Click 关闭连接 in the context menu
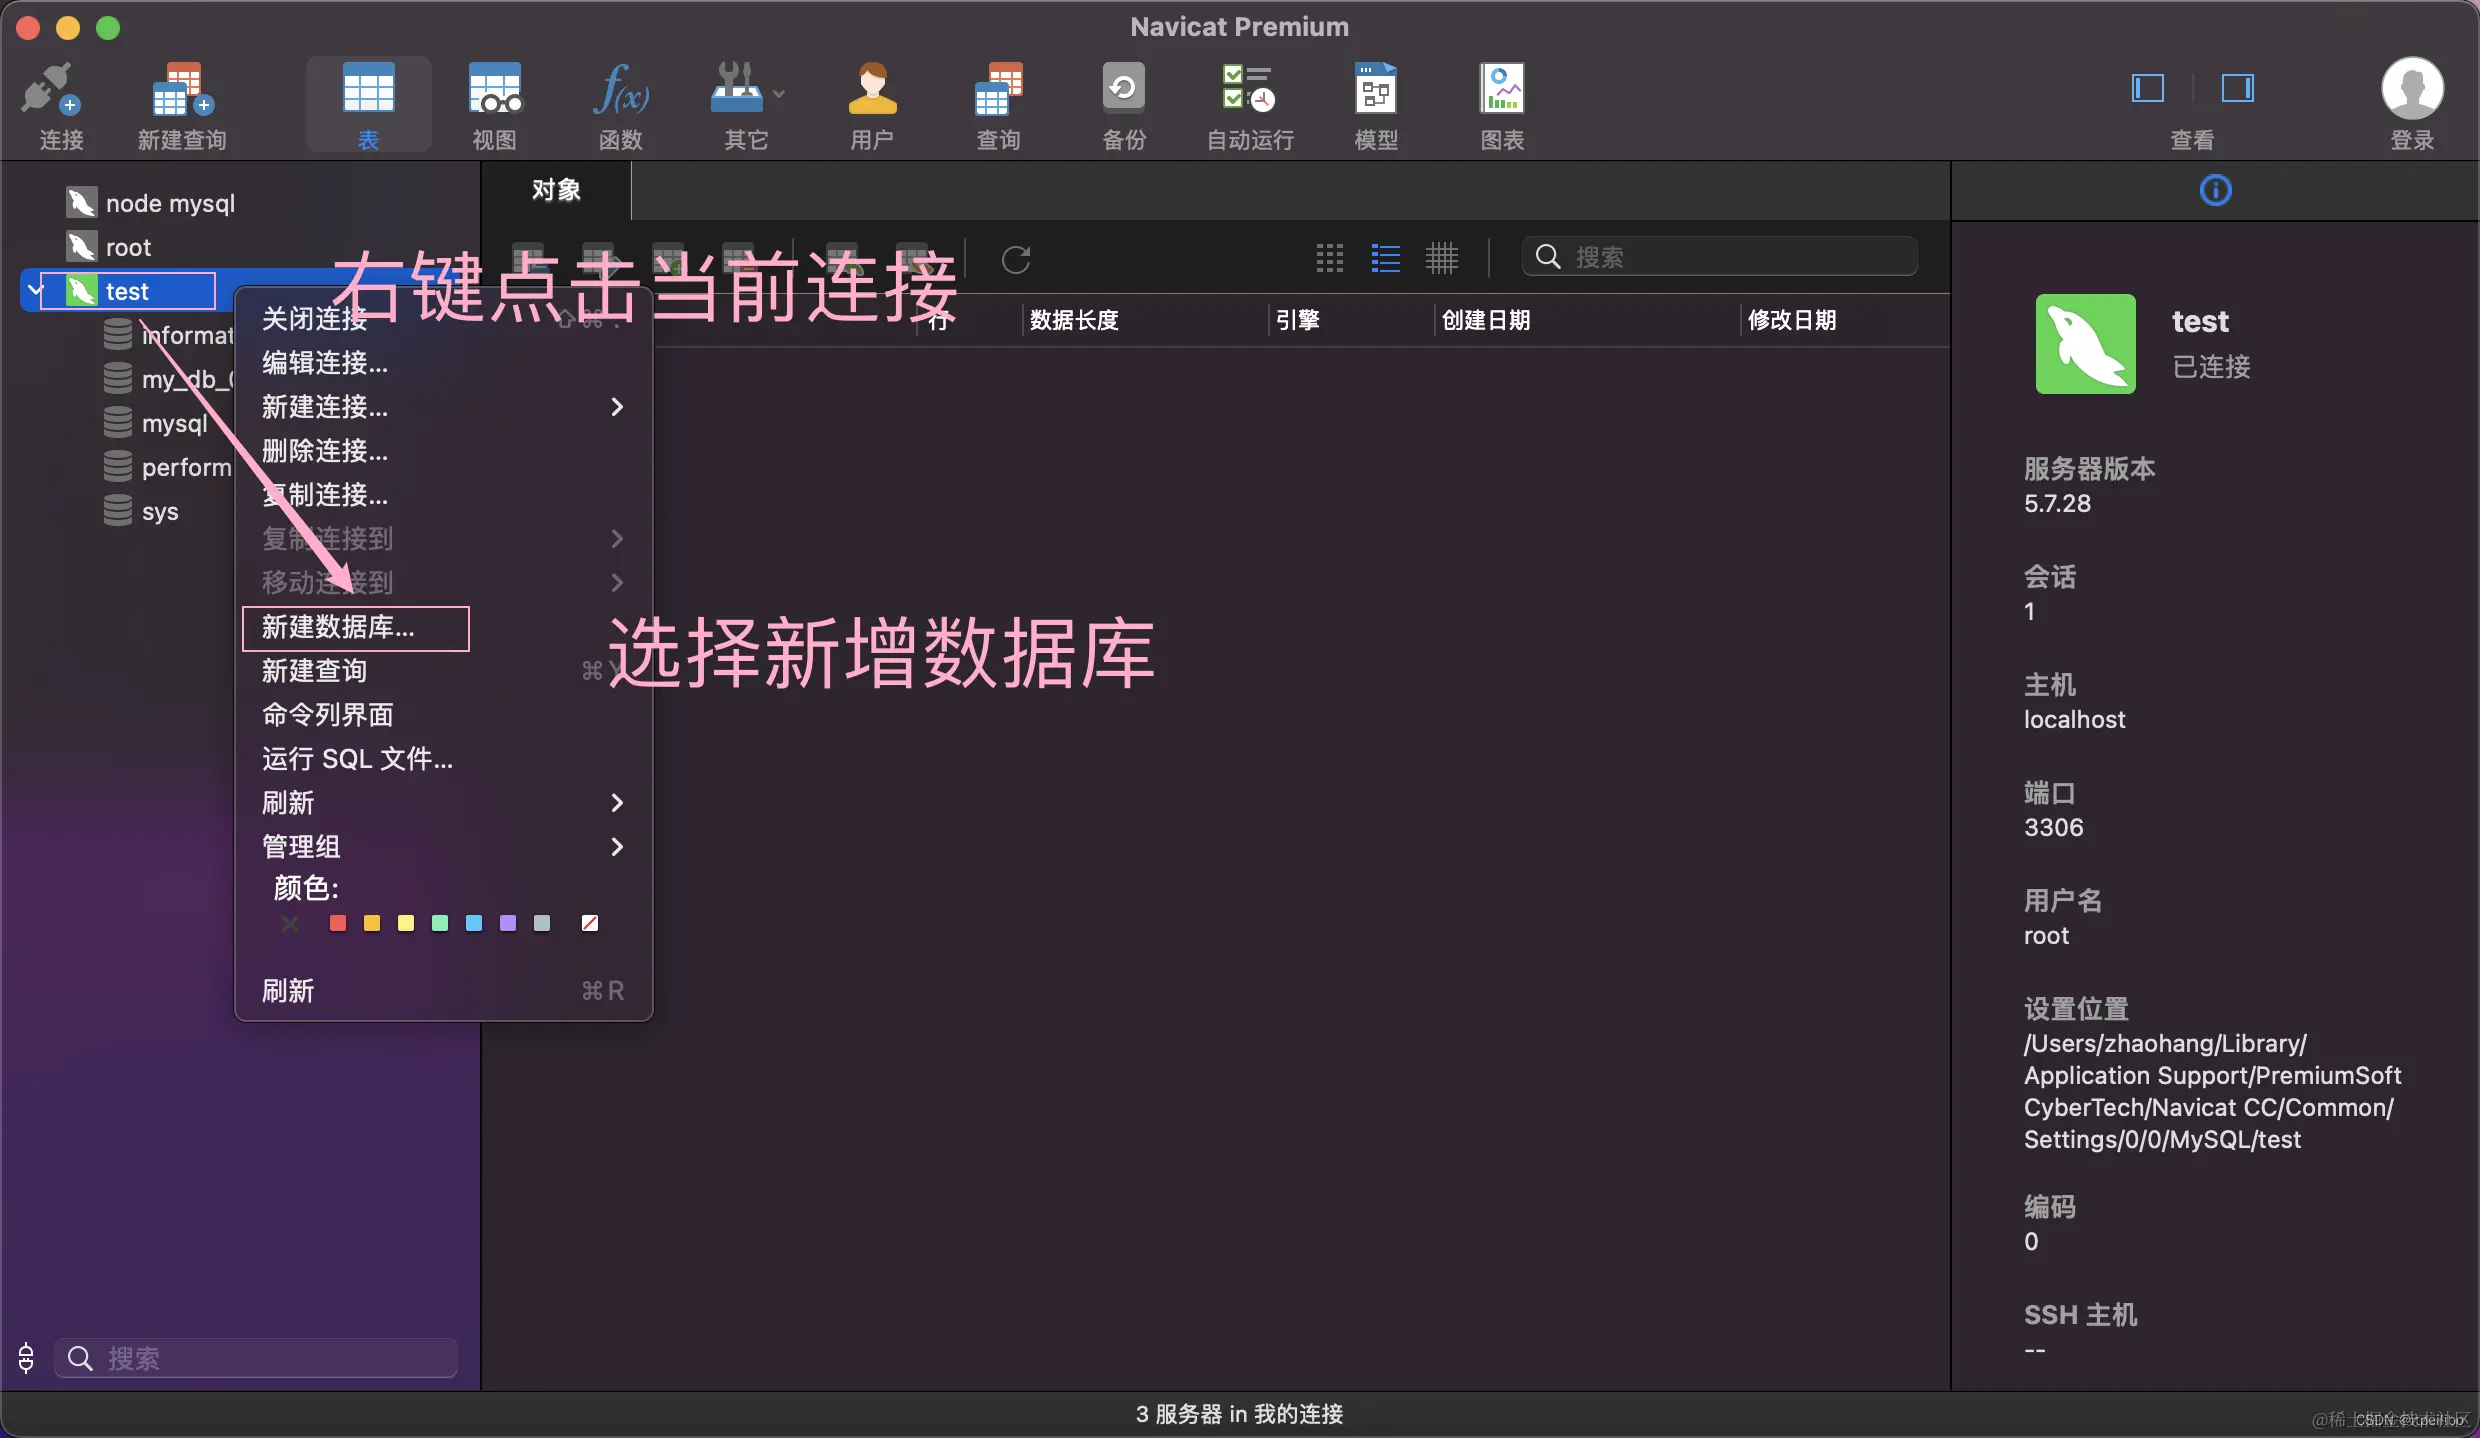The image size is (2480, 1438). 314,320
